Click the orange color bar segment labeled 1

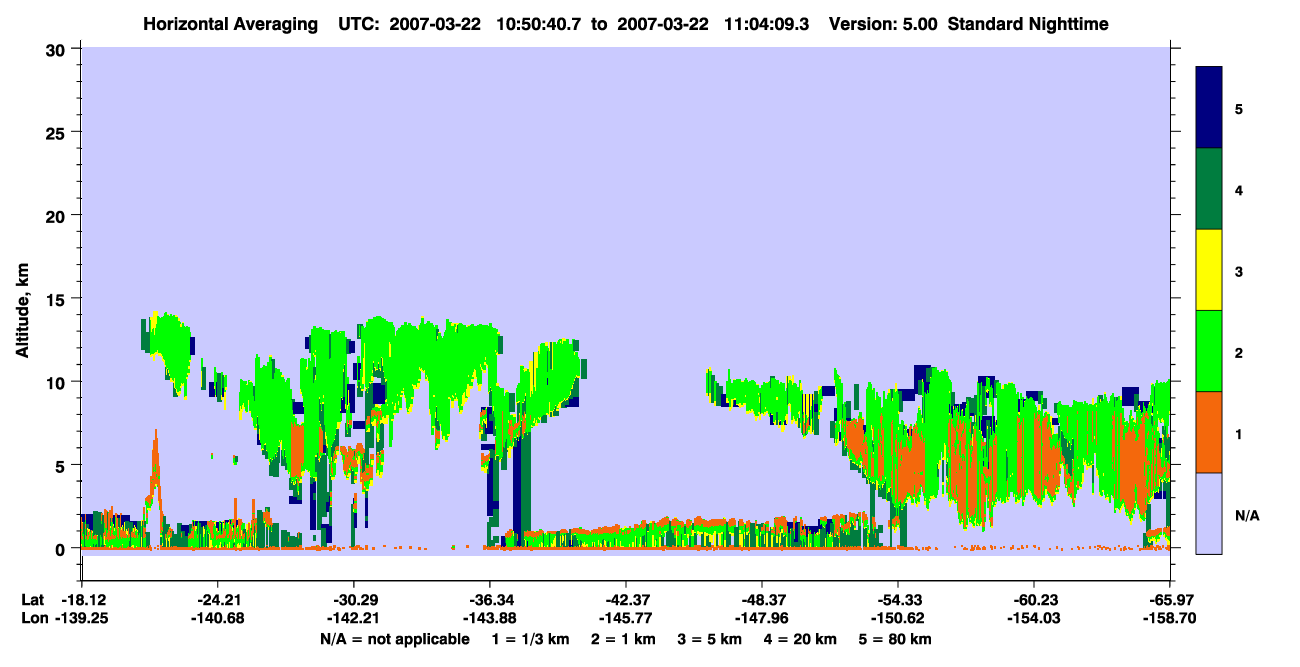coord(1209,432)
